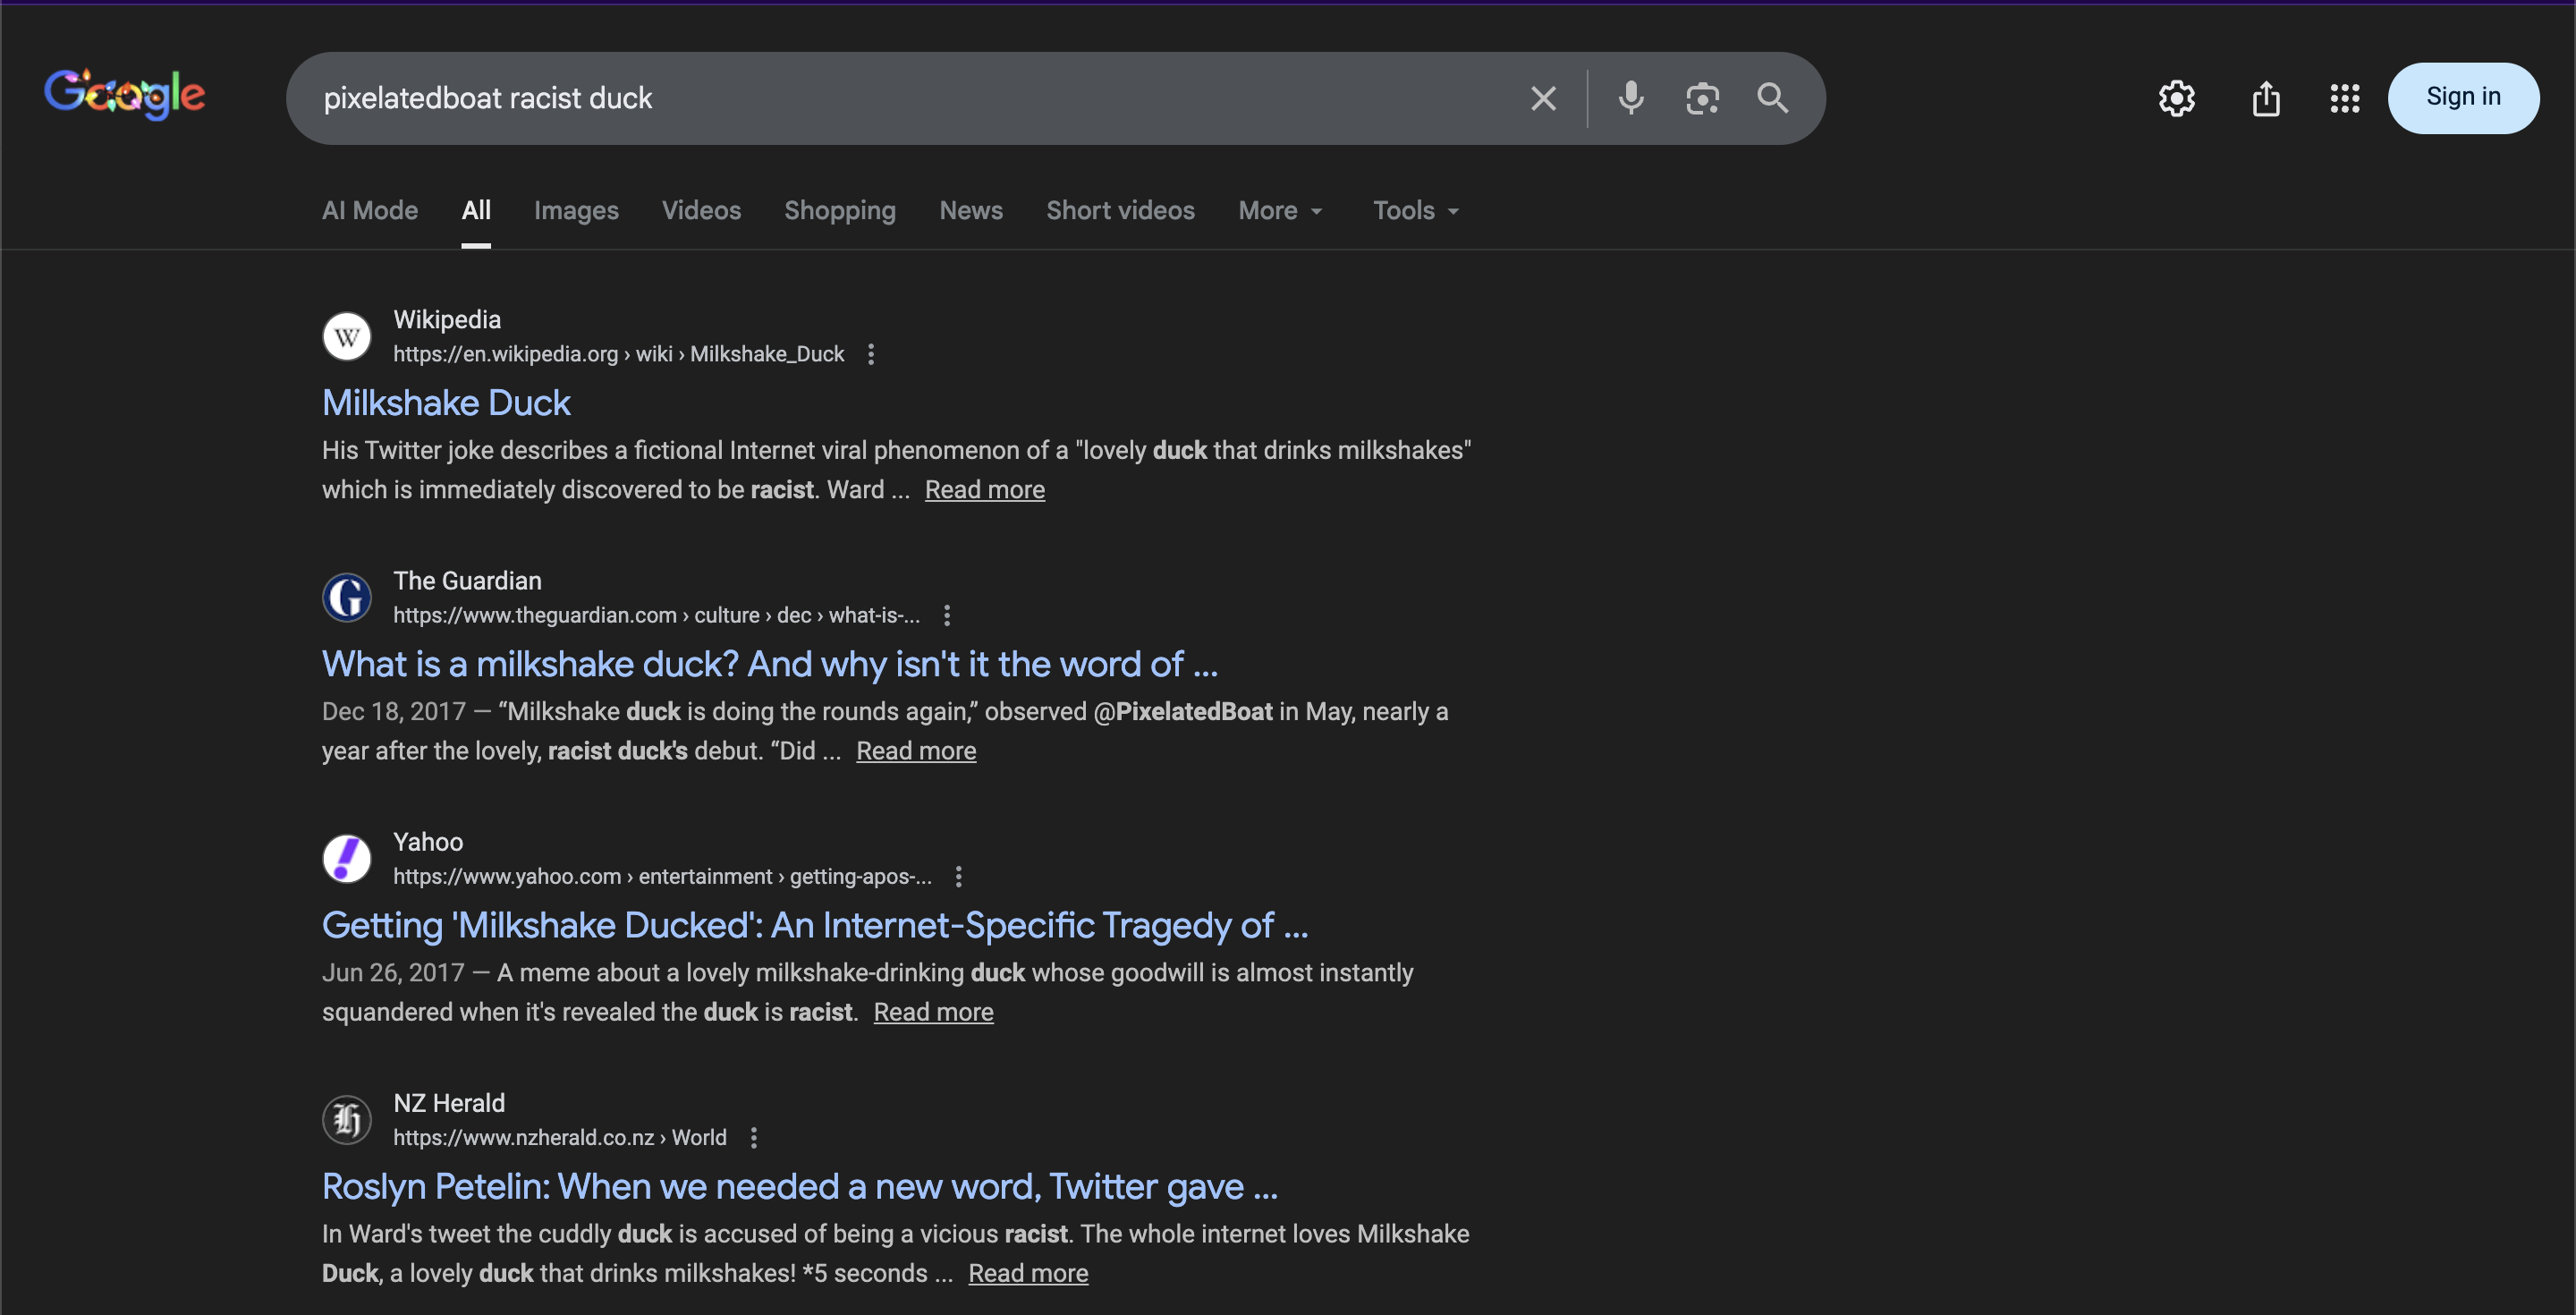Viewport: 2576px width, 1315px height.
Task: Click the Wikipedia favicon
Action: click(346, 336)
